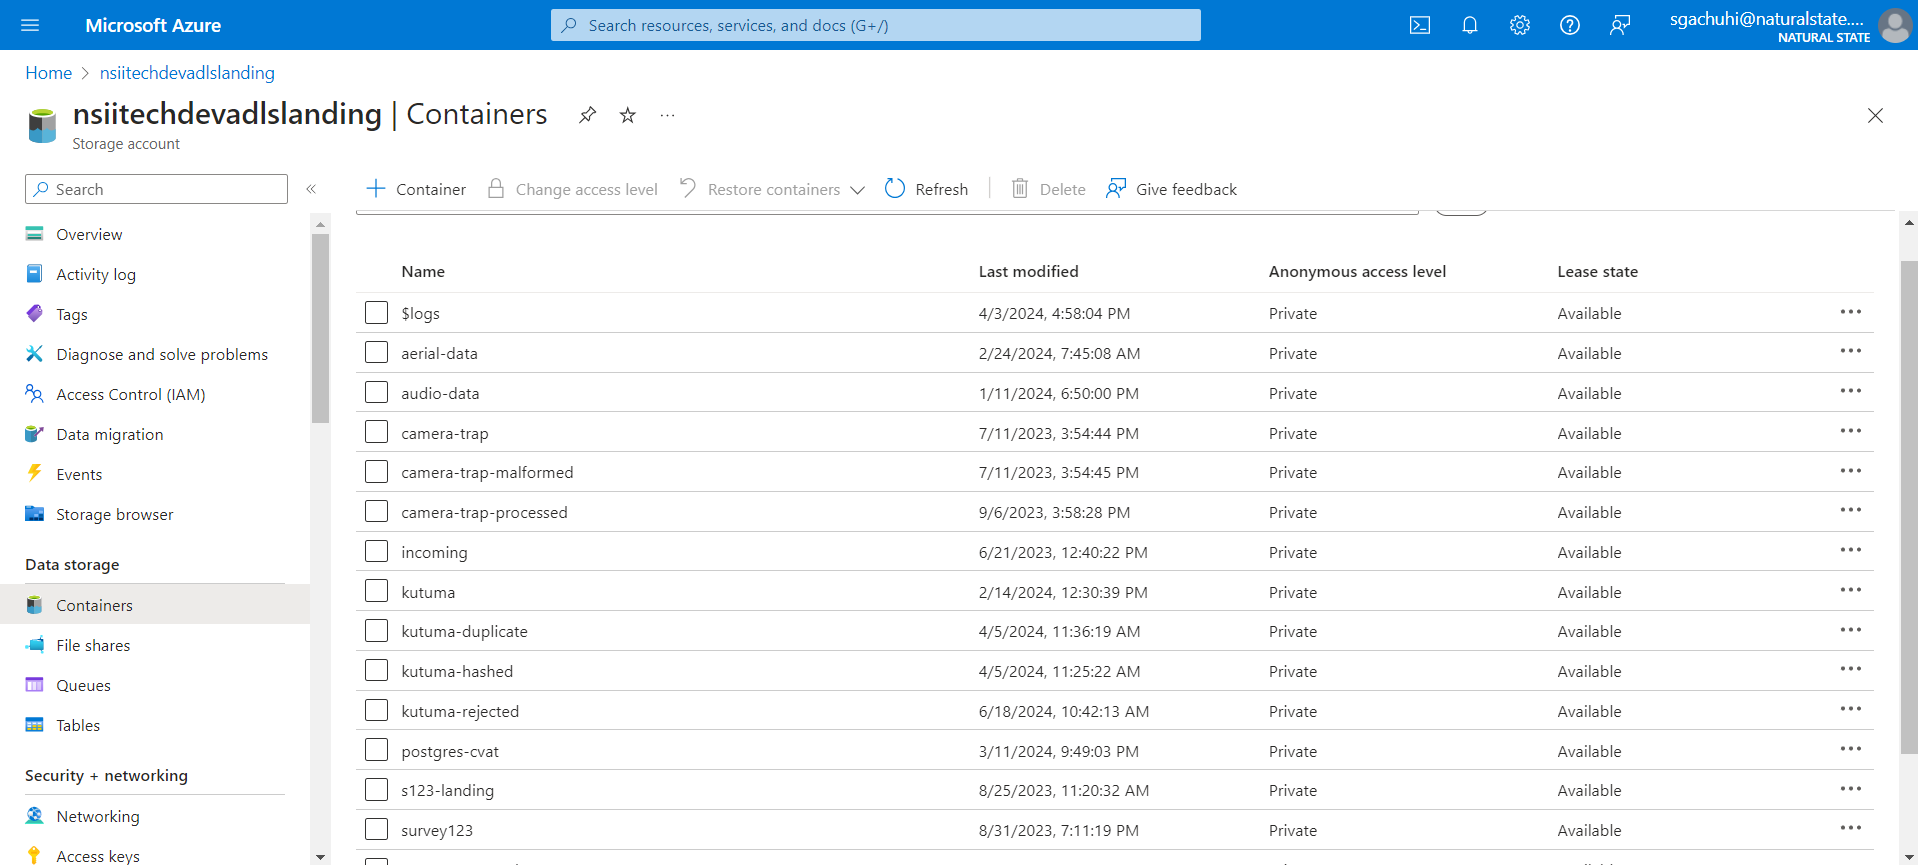Open the kutuma-hashed container

pyautogui.click(x=457, y=672)
